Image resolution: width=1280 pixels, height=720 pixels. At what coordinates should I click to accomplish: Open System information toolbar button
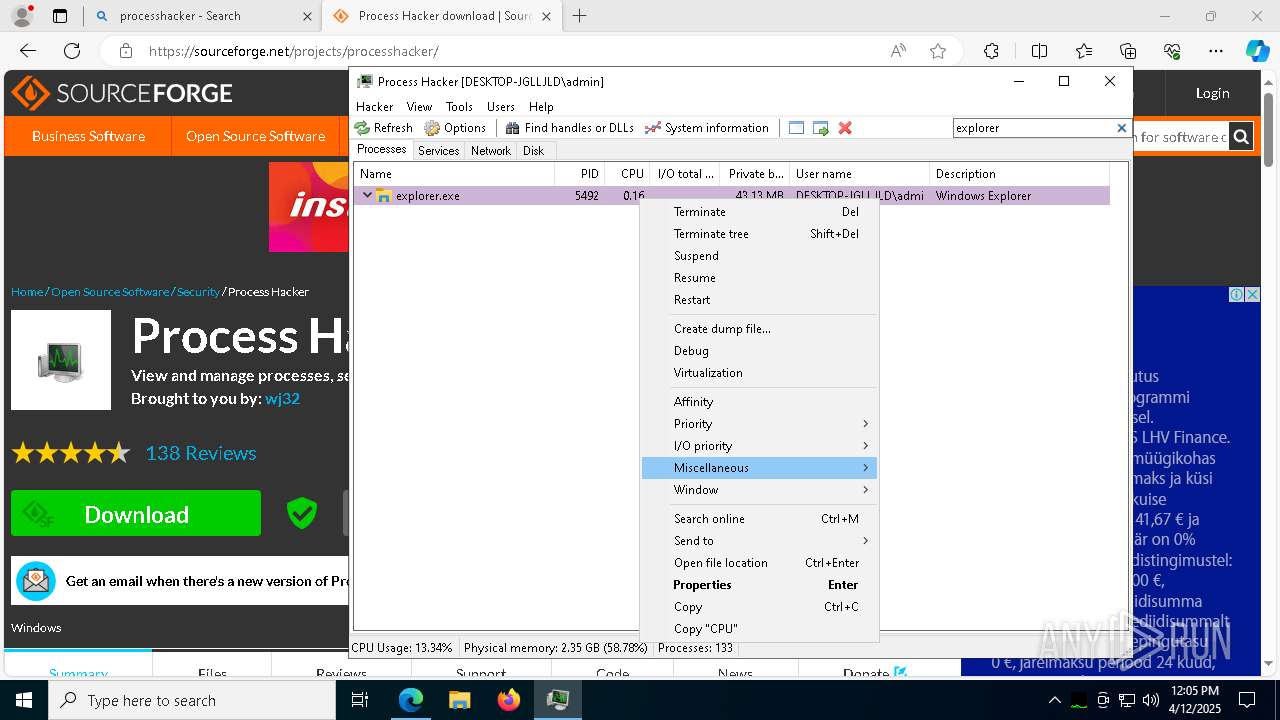pyautogui.click(x=707, y=128)
